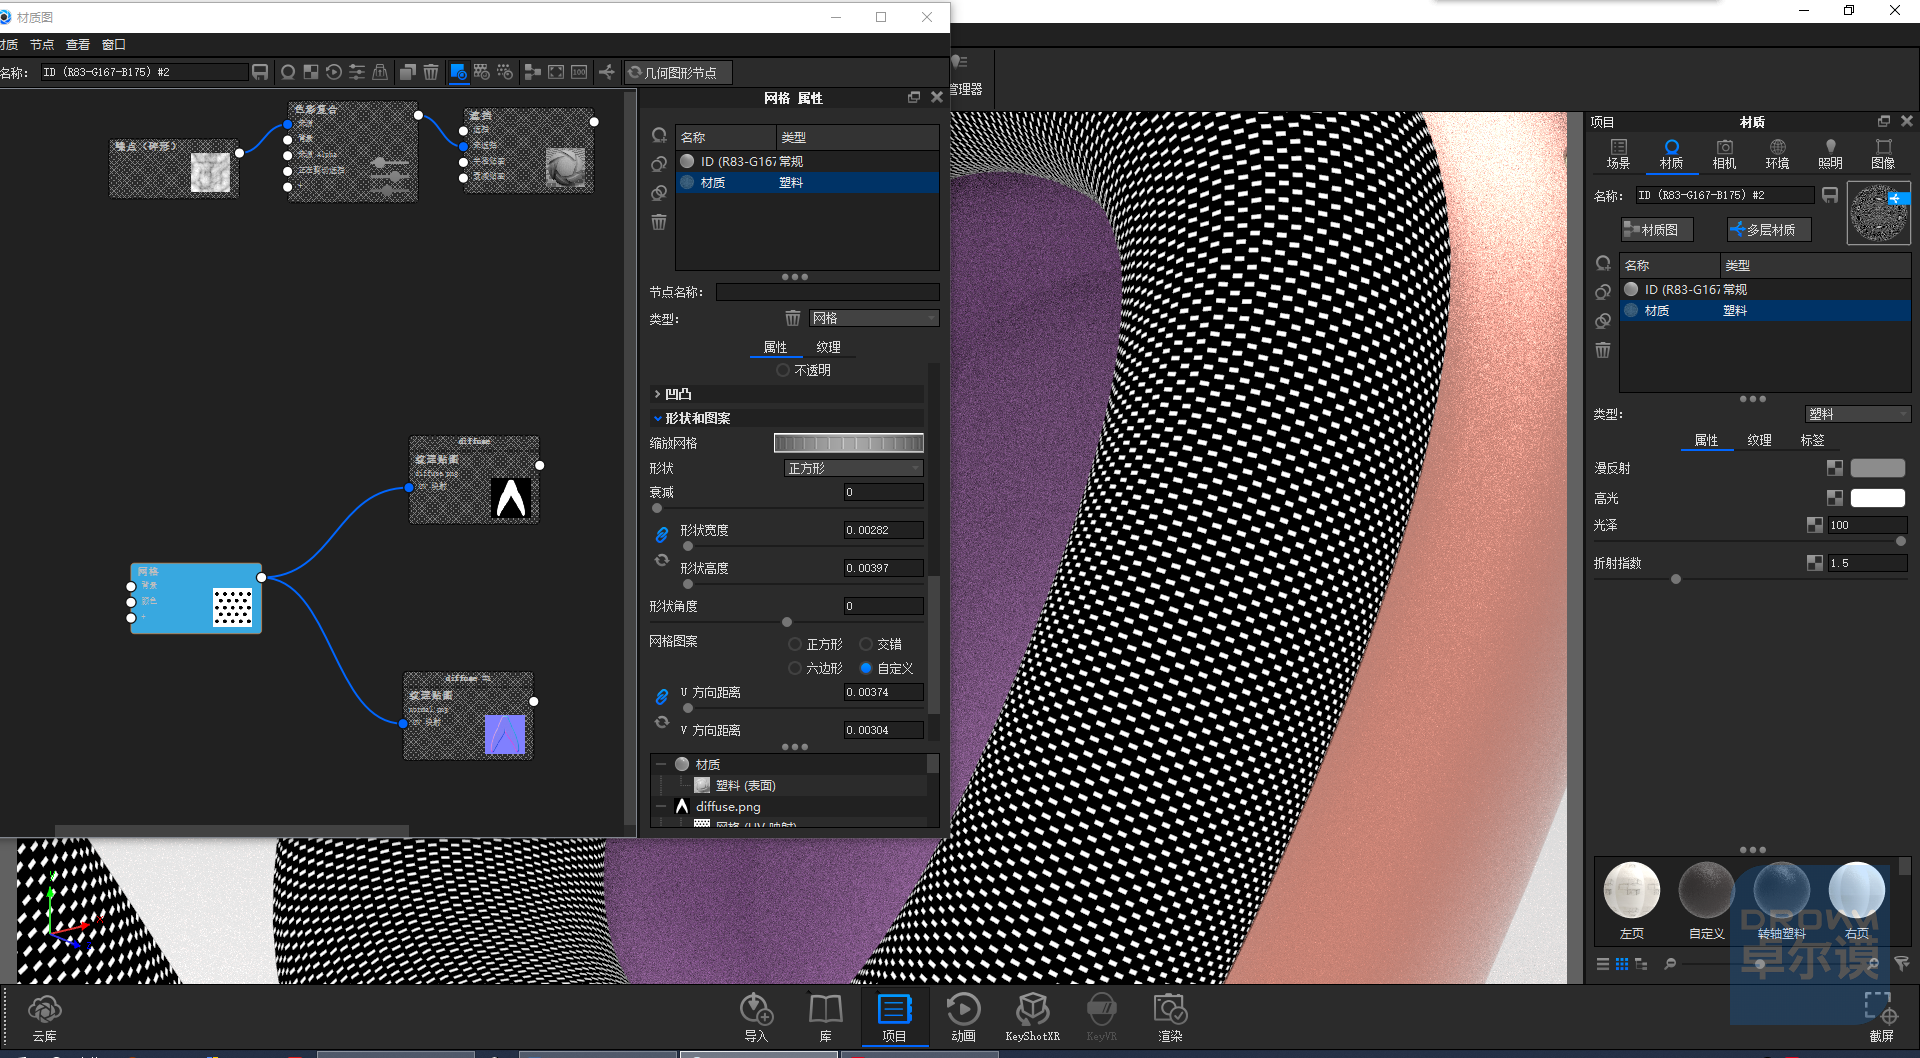Click the link icon beside 形状宽度
Image resolution: width=1920 pixels, height=1058 pixels.
pos(662,534)
